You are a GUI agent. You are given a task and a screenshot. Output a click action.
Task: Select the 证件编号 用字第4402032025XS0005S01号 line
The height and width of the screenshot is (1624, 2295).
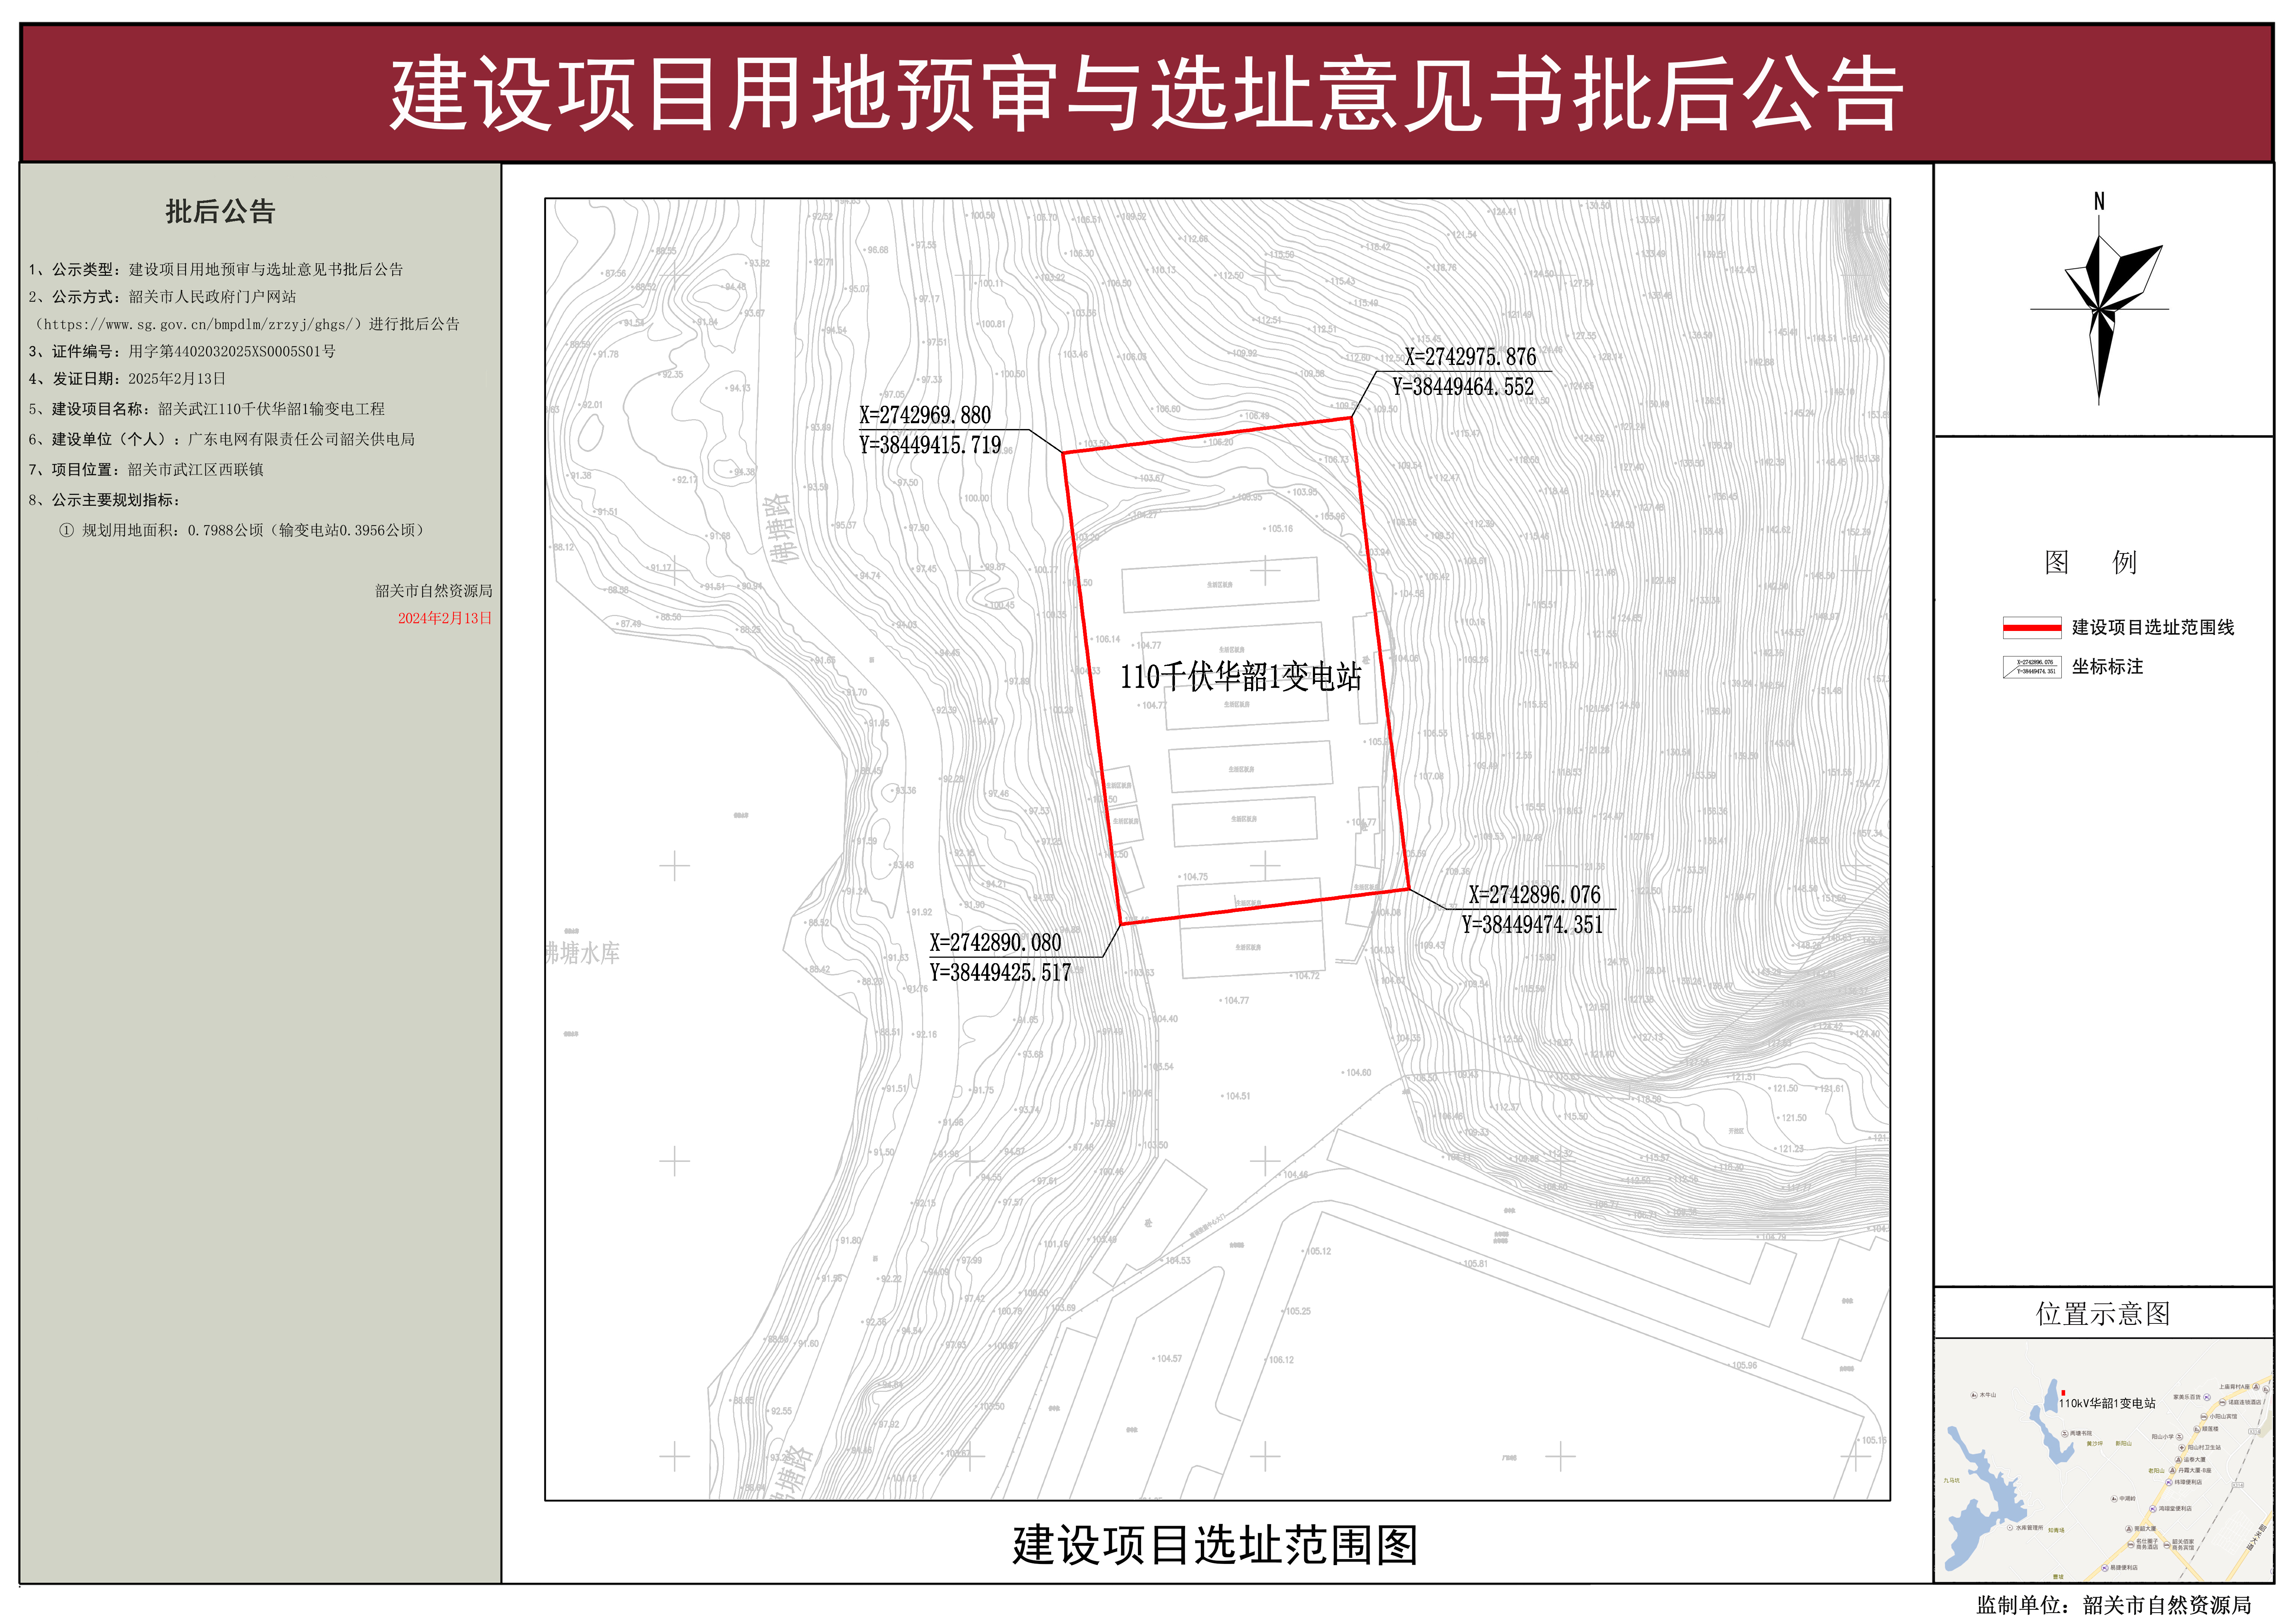182,352
